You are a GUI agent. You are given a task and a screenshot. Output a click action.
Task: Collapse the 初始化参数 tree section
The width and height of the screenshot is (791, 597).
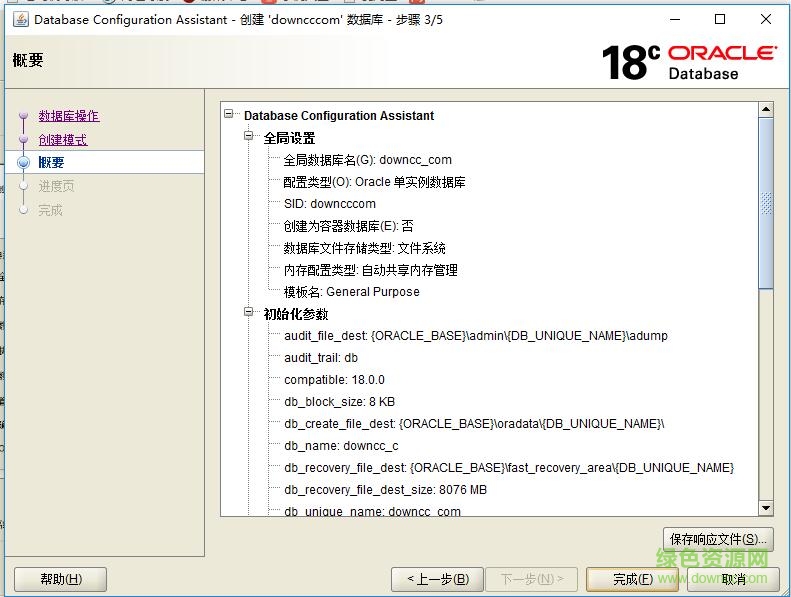click(x=249, y=313)
